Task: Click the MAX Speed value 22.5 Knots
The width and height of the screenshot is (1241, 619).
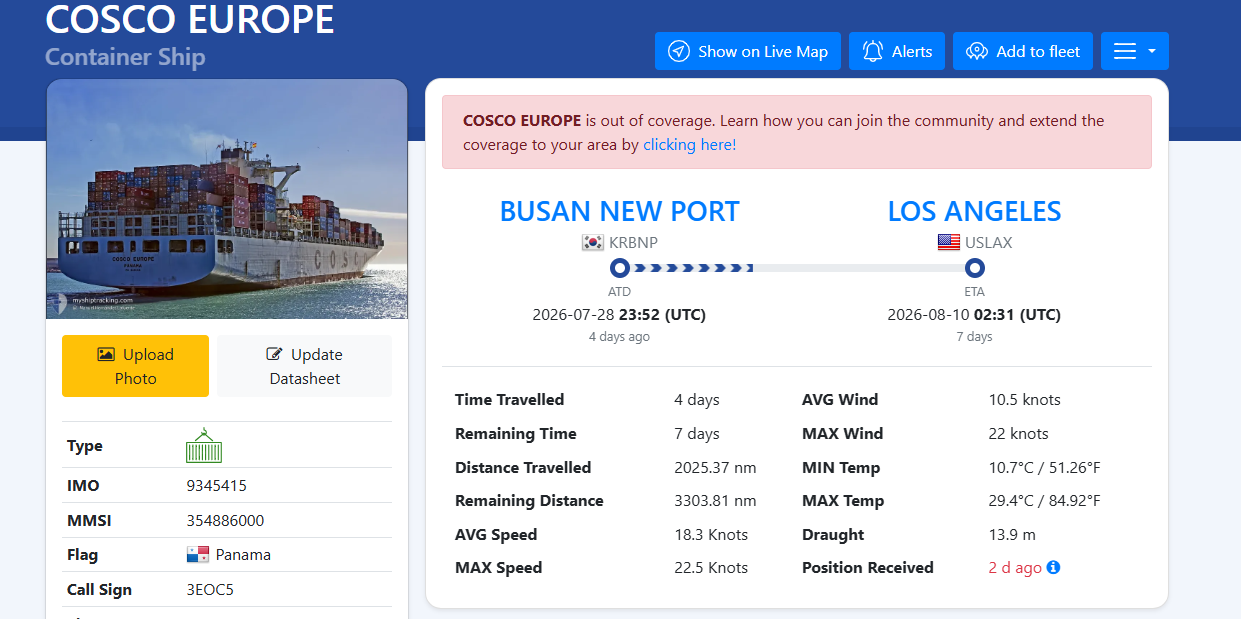Action: point(711,567)
